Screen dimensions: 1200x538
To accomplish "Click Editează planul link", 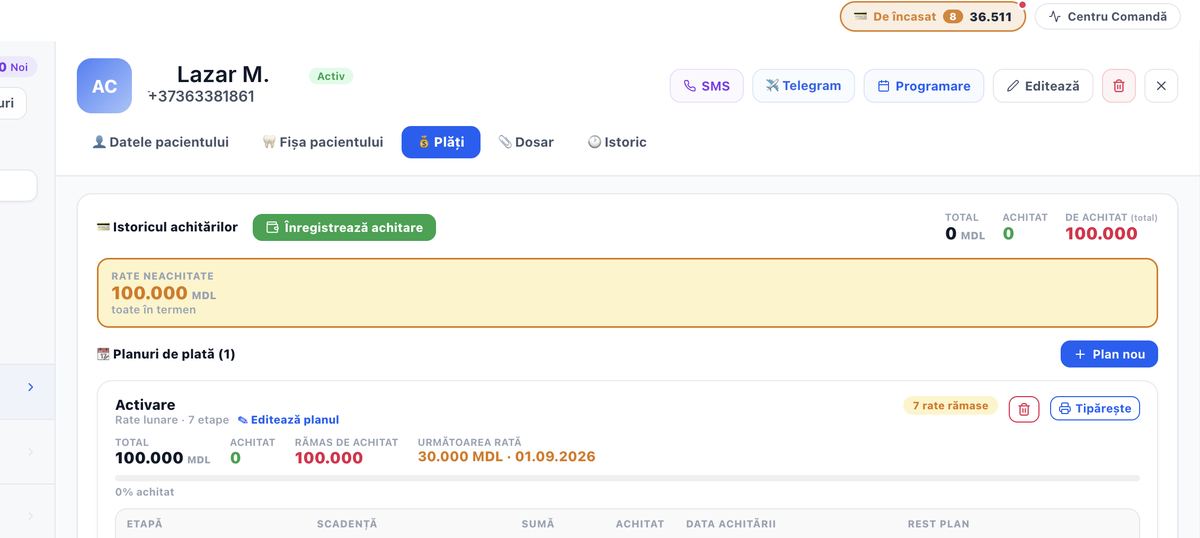I will (x=288, y=420).
